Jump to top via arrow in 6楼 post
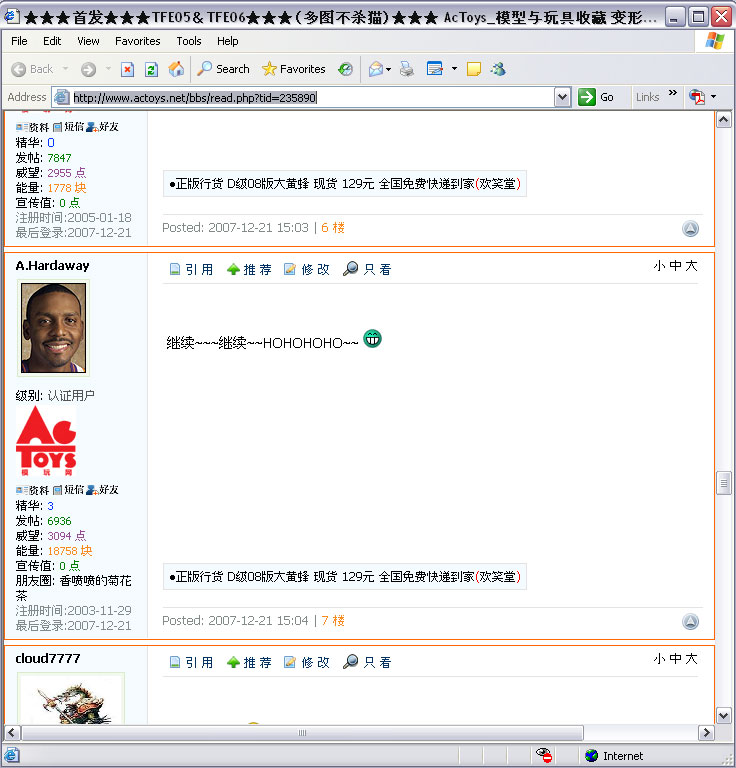This screenshot has height=768, width=736. 690,228
